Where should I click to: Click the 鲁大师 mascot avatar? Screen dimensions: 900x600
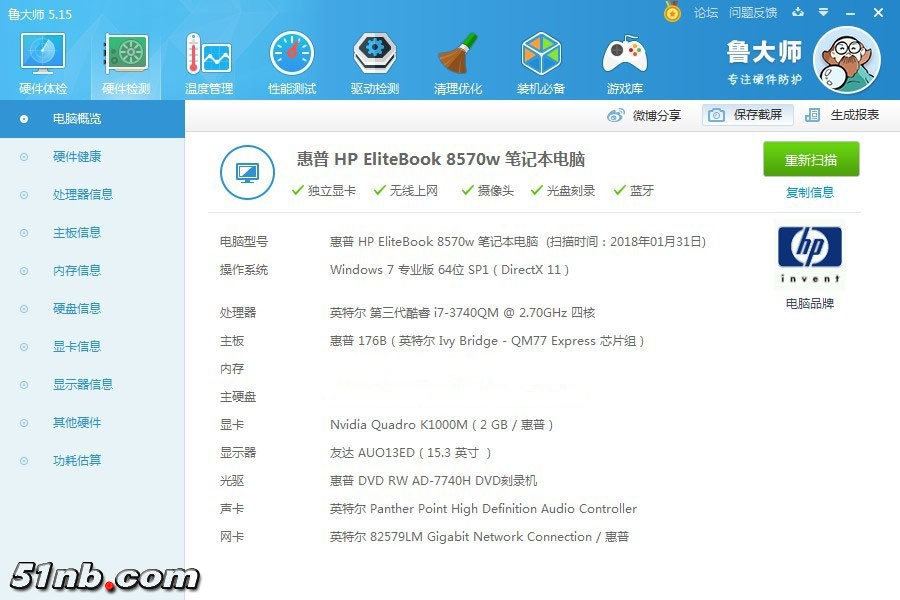pos(847,60)
